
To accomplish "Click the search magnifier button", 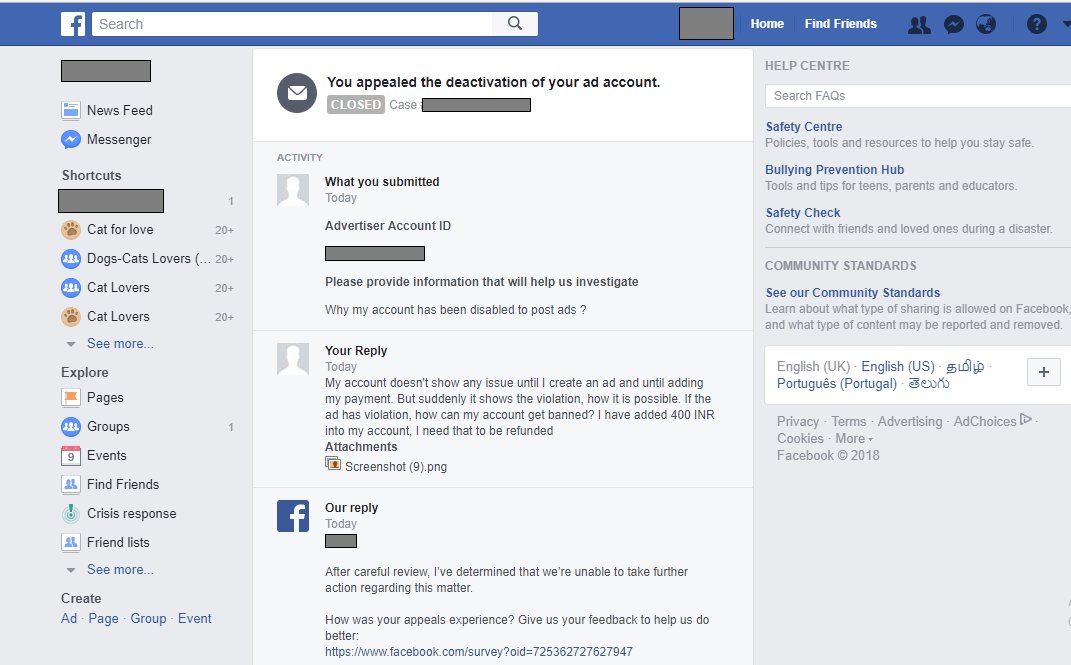I will pos(515,24).
